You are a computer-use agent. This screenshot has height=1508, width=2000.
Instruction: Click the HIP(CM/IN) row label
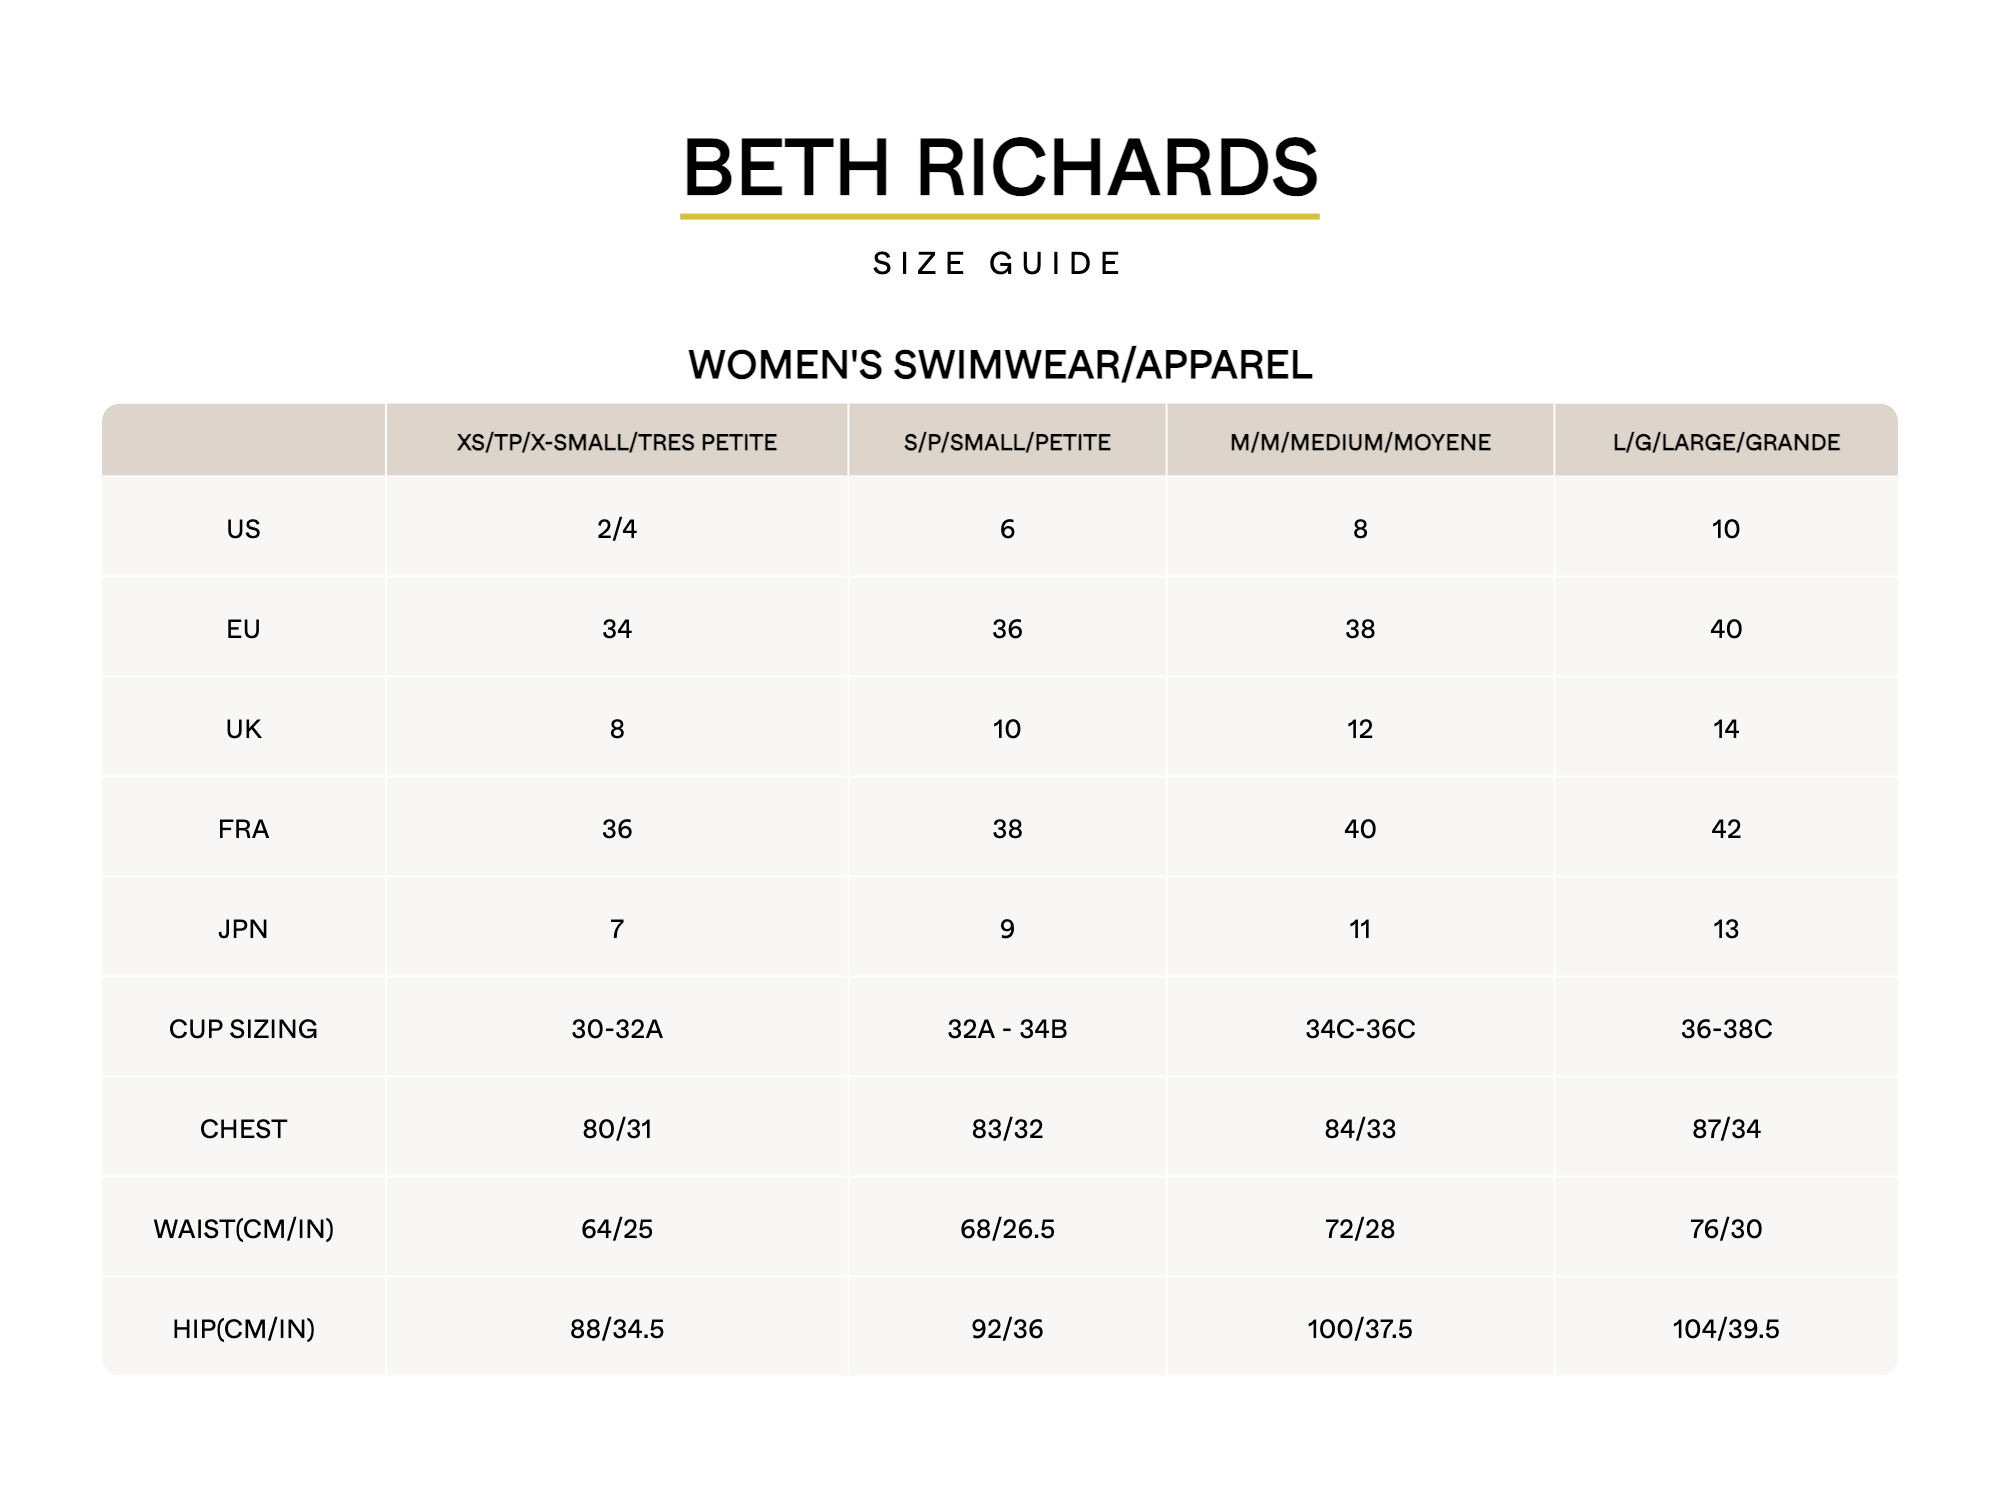243,1329
